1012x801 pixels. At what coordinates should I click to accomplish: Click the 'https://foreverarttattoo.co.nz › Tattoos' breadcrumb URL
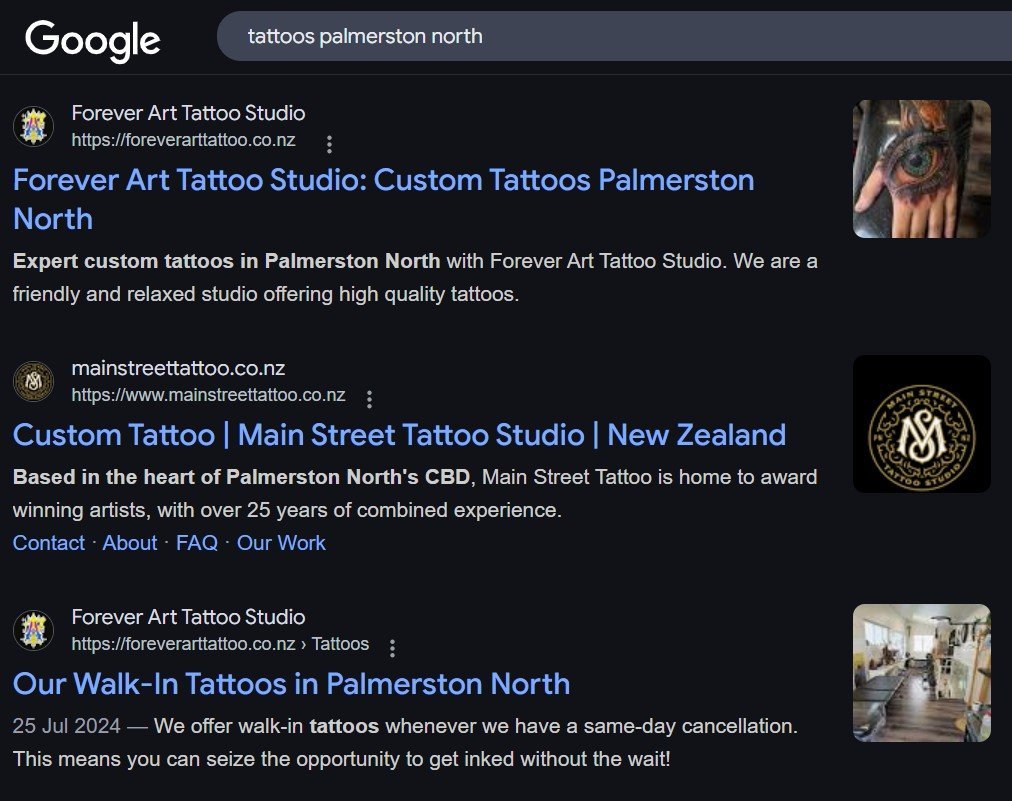tap(220, 644)
